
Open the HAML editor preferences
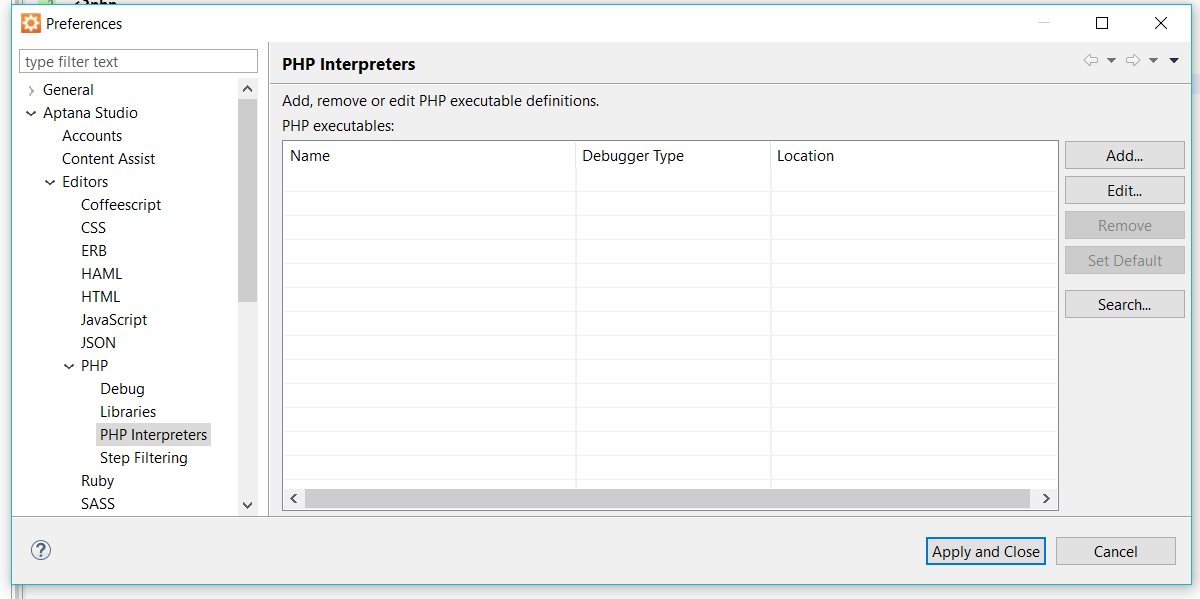point(101,274)
